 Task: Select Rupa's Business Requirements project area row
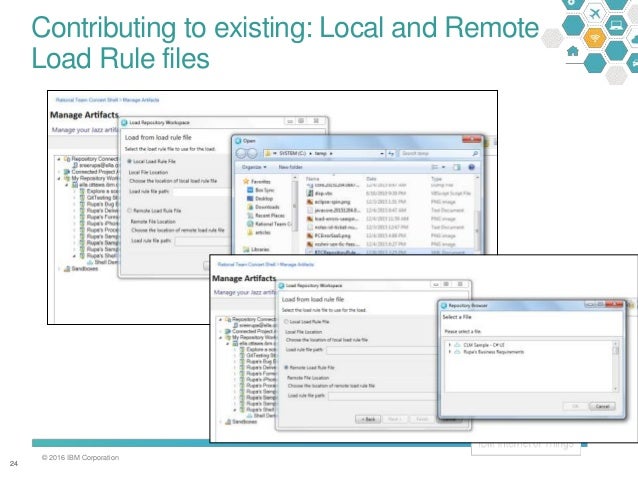pyautogui.click(x=489, y=352)
